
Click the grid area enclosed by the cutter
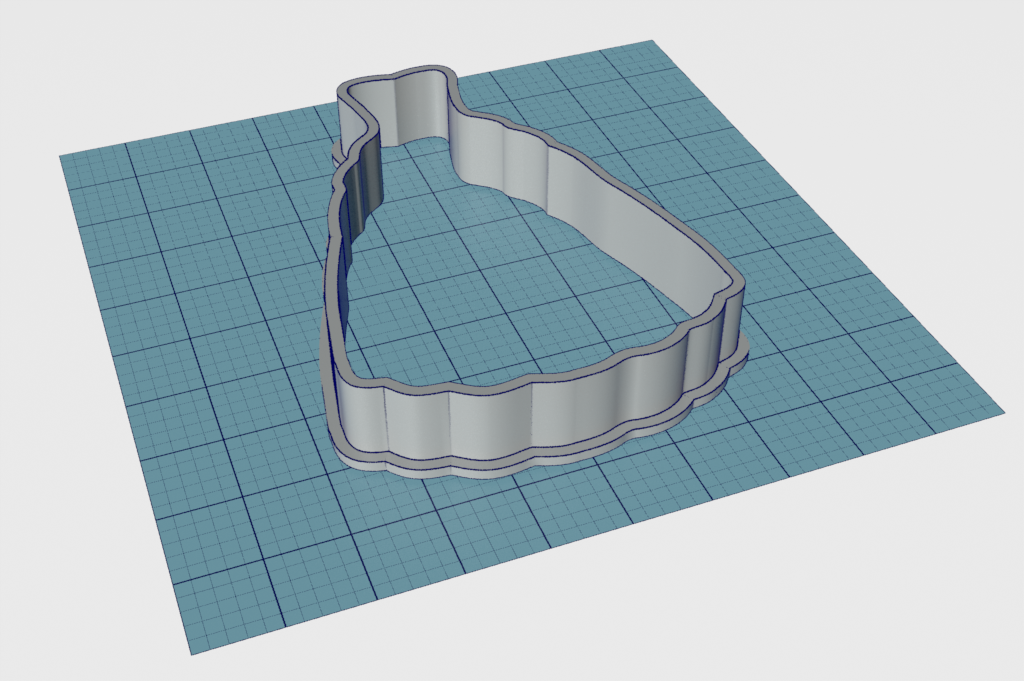(500, 290)
